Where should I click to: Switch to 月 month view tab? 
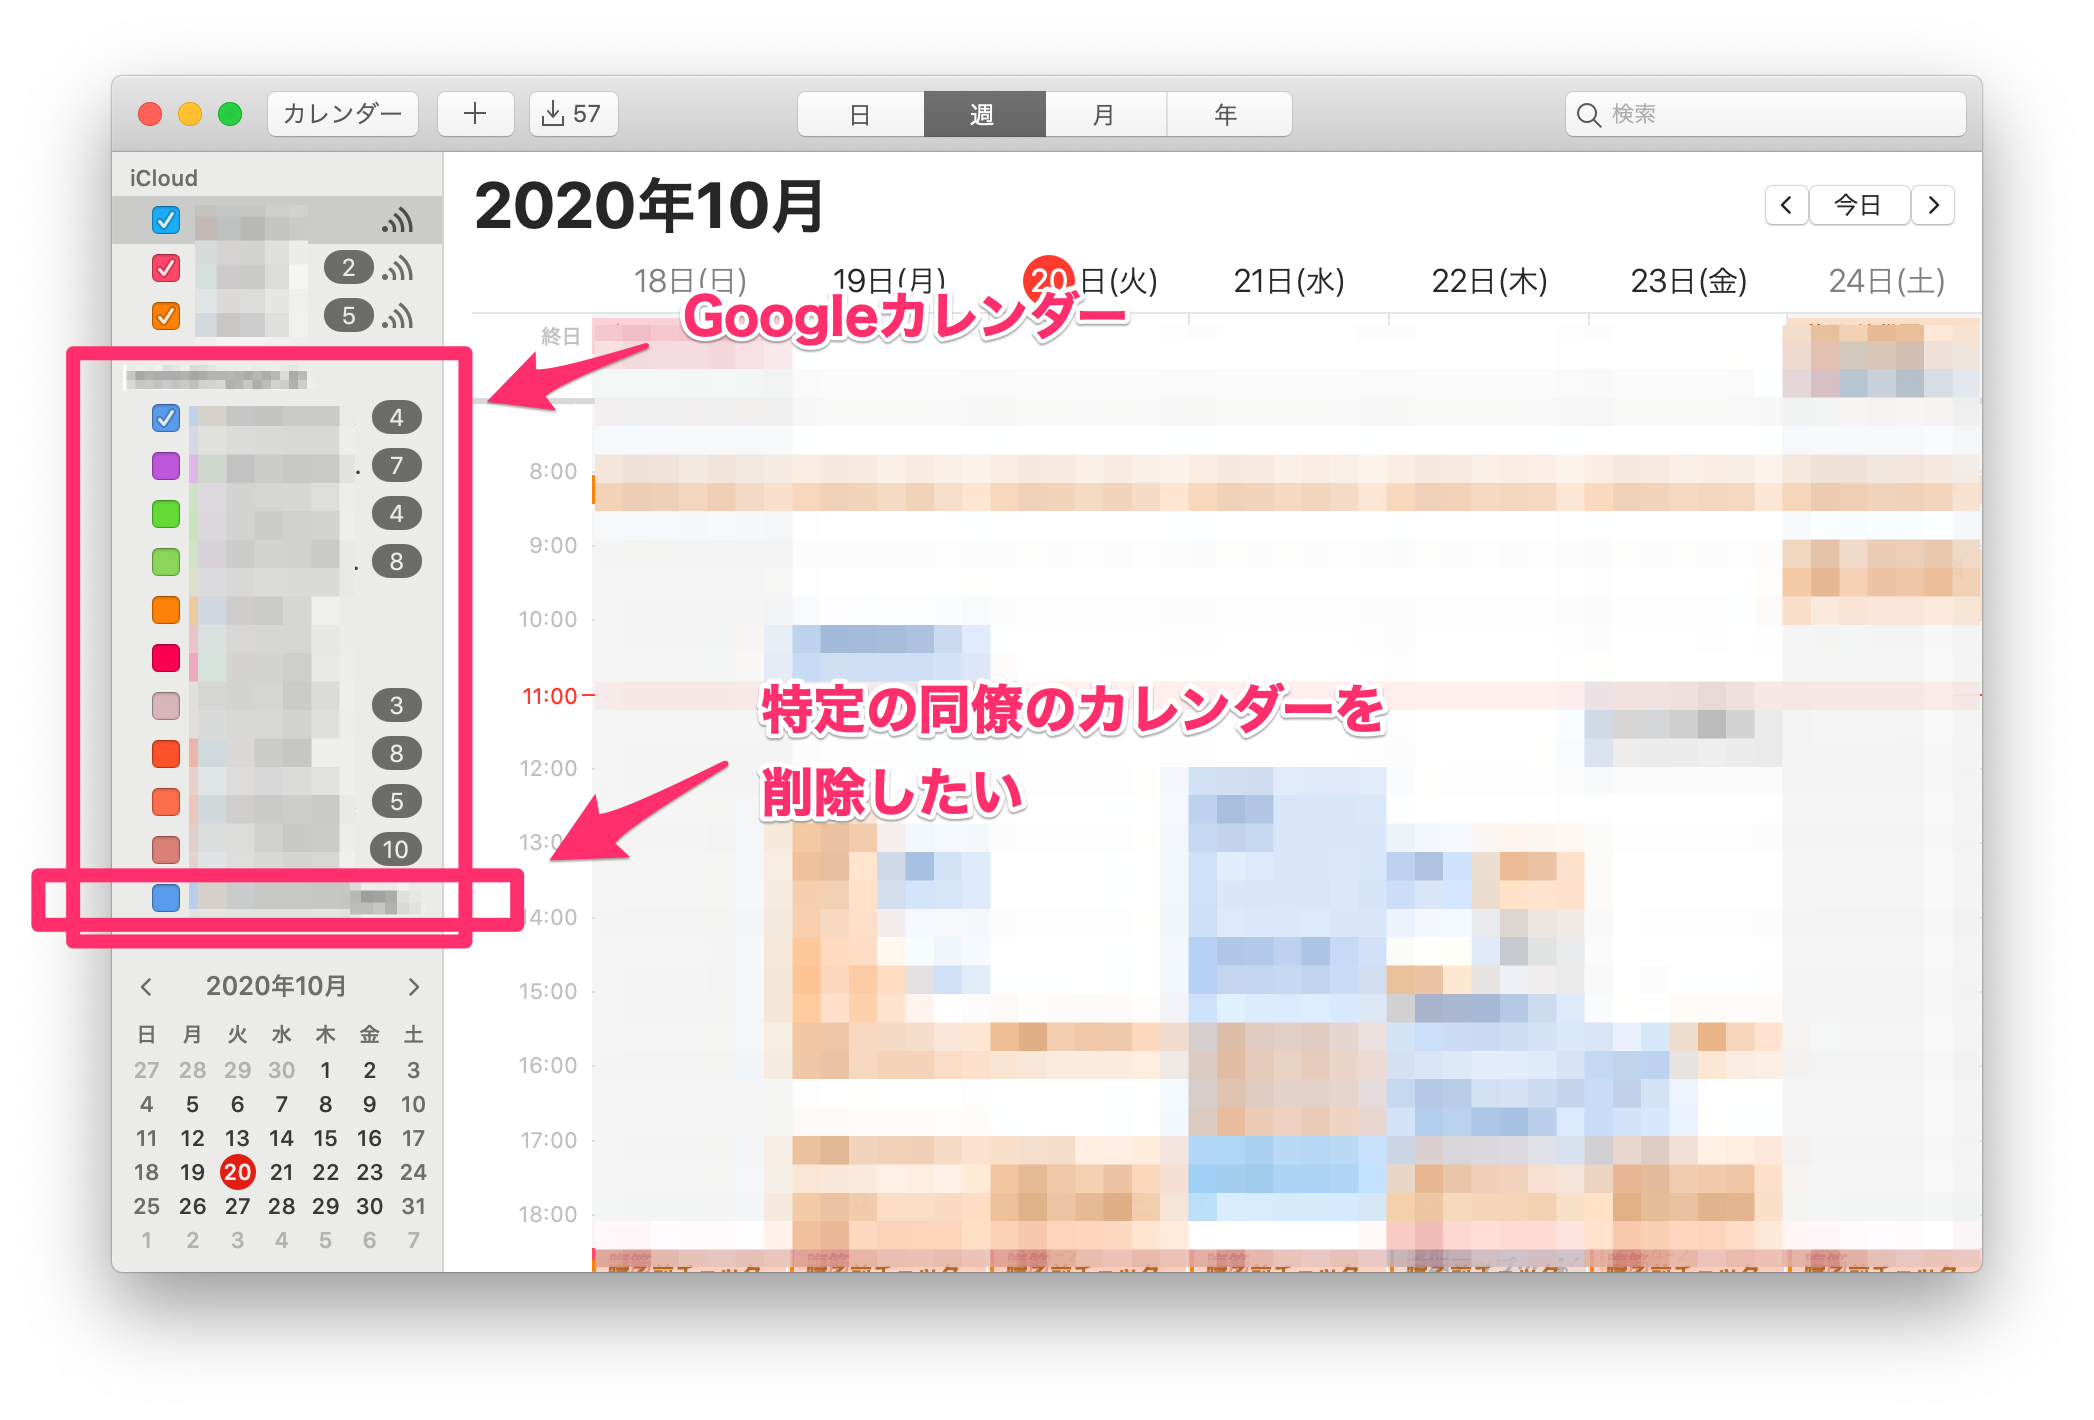(x=1104, y=115)
